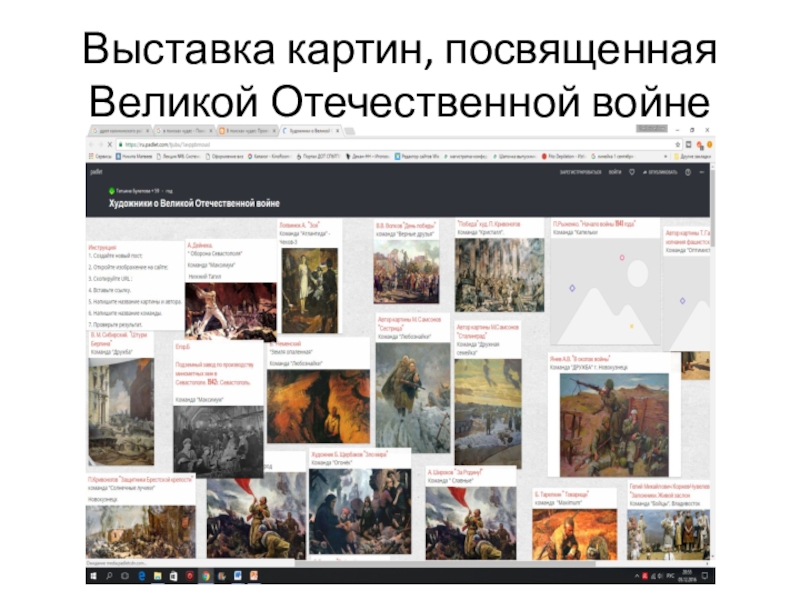Open the Зоя painting thumbnail
The height and width of the screenshot is (600, 800).
pyautogui.click(x=310, y=290)
